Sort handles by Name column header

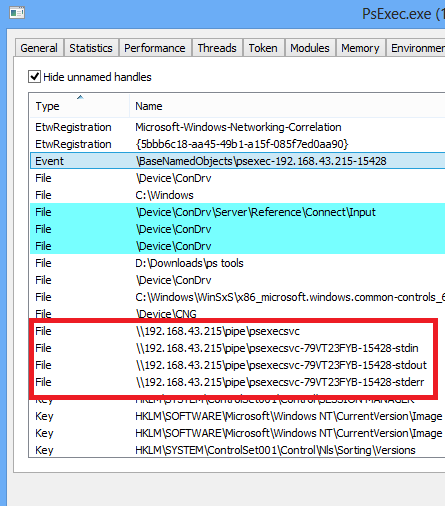coord(287,106)
